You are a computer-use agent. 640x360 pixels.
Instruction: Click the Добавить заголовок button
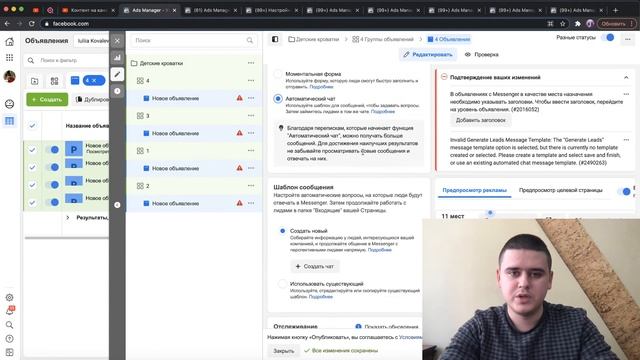[x=480, y=120]
